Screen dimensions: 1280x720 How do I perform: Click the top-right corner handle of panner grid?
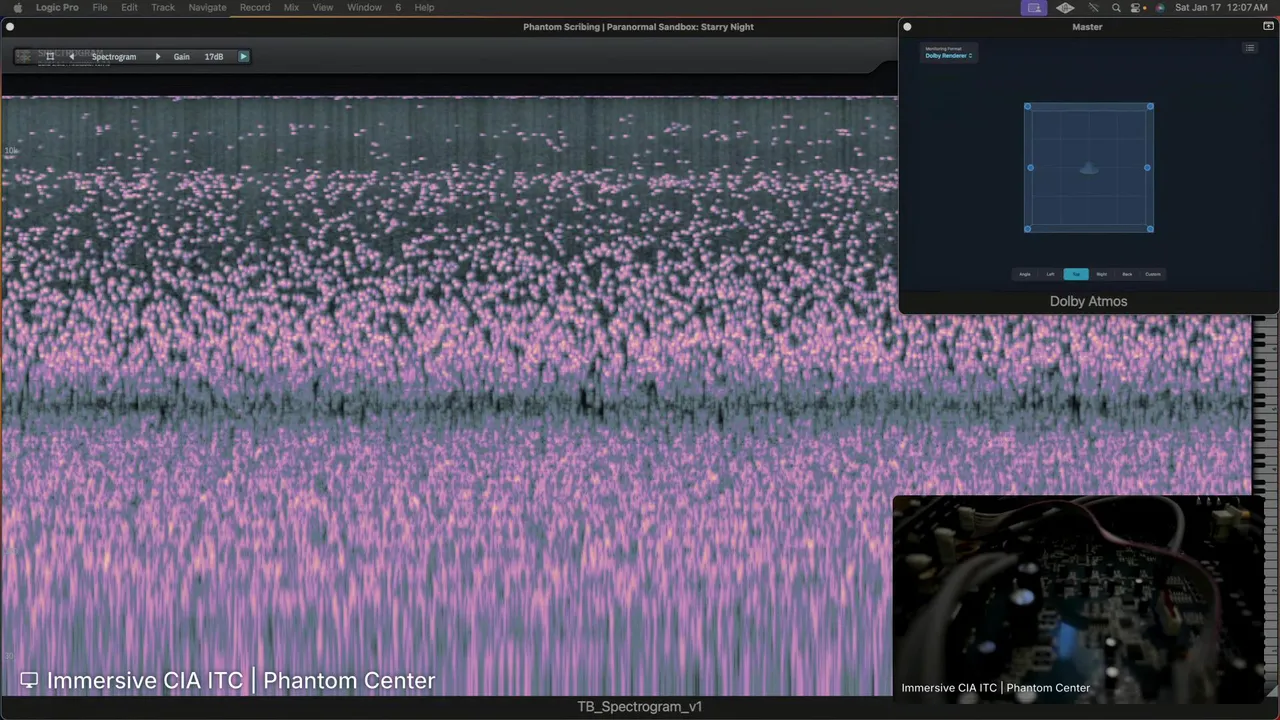point(1150,106)
